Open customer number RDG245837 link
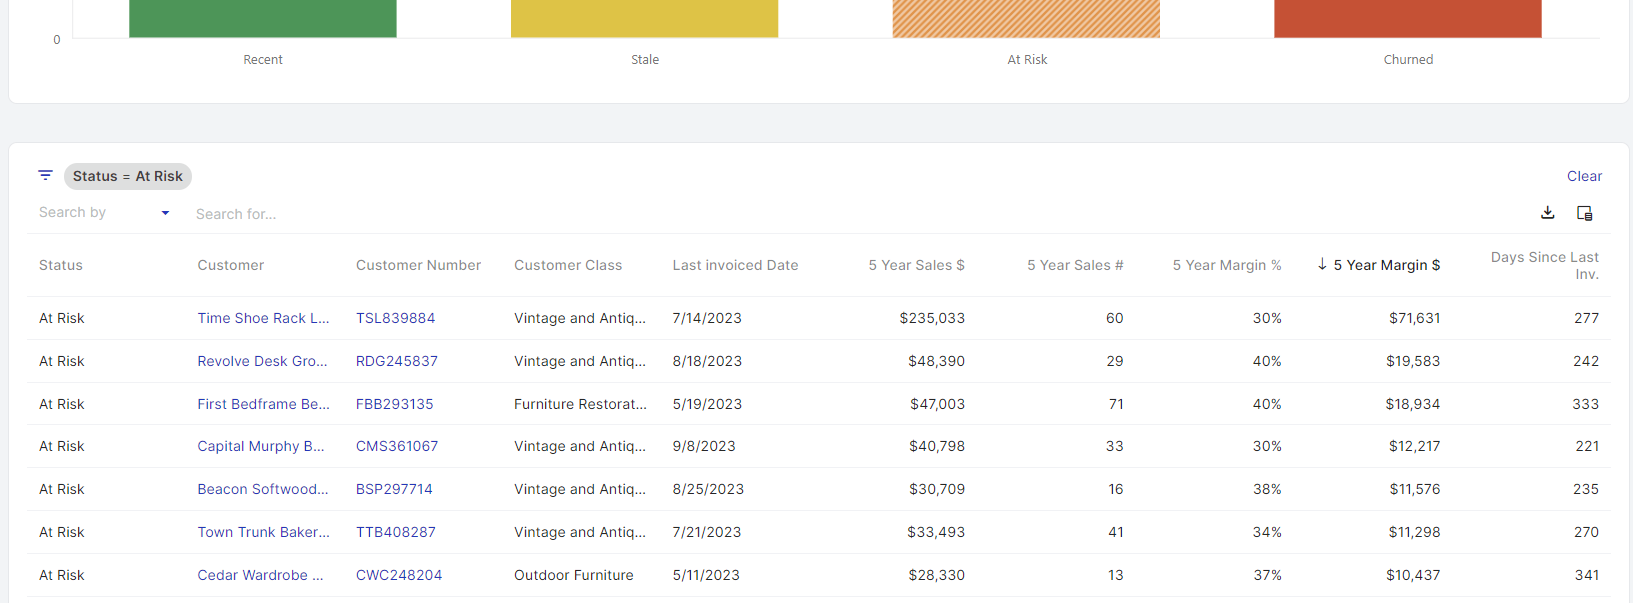 point(397,361)
